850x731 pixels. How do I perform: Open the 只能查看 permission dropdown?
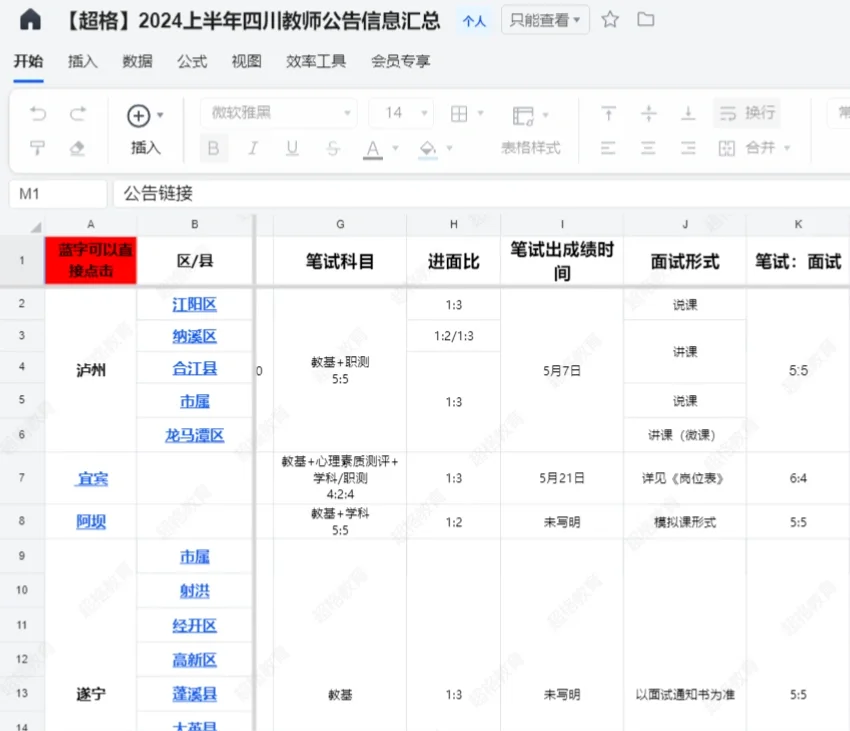(545, 19)
